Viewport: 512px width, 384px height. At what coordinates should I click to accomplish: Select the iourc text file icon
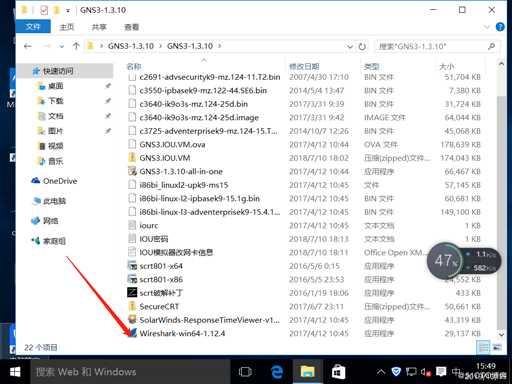coord(132,225)
